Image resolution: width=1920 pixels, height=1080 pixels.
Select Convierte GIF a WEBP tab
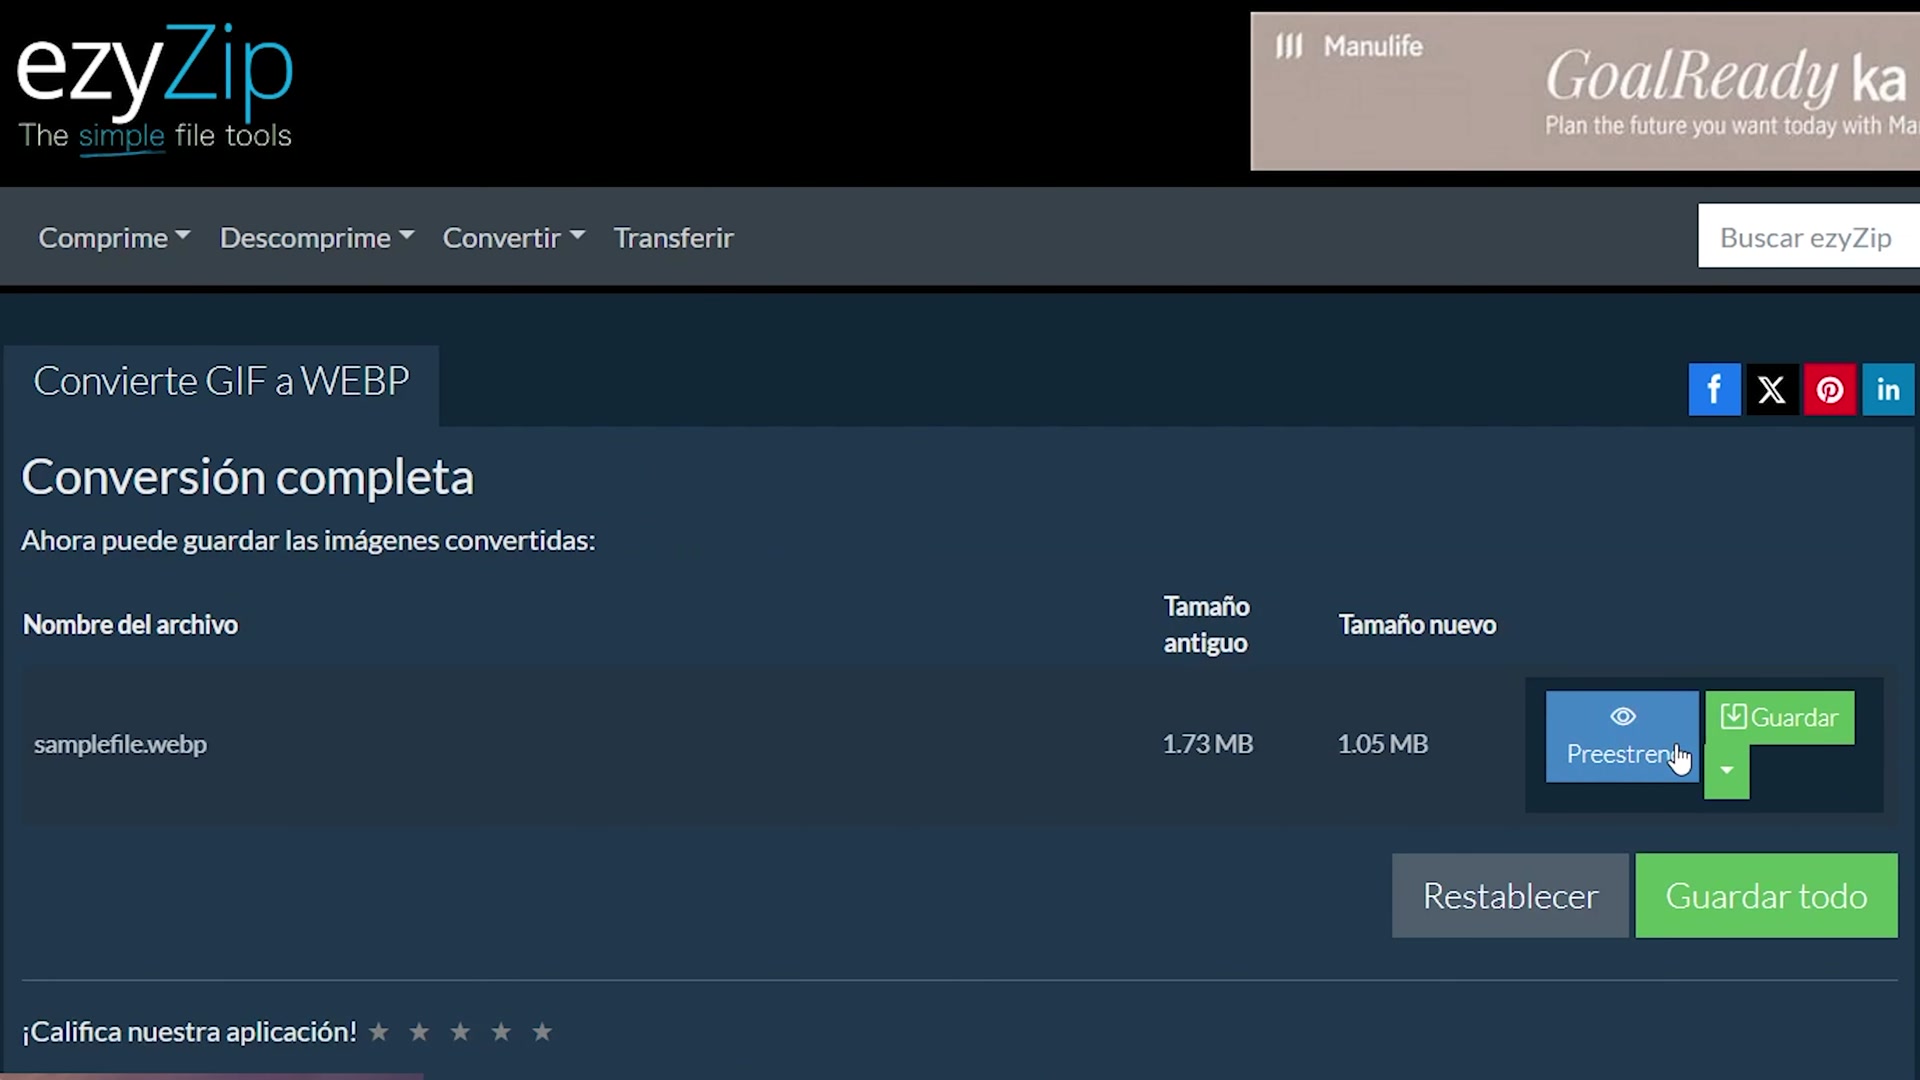pyautogui.click(x=221, y=382)
